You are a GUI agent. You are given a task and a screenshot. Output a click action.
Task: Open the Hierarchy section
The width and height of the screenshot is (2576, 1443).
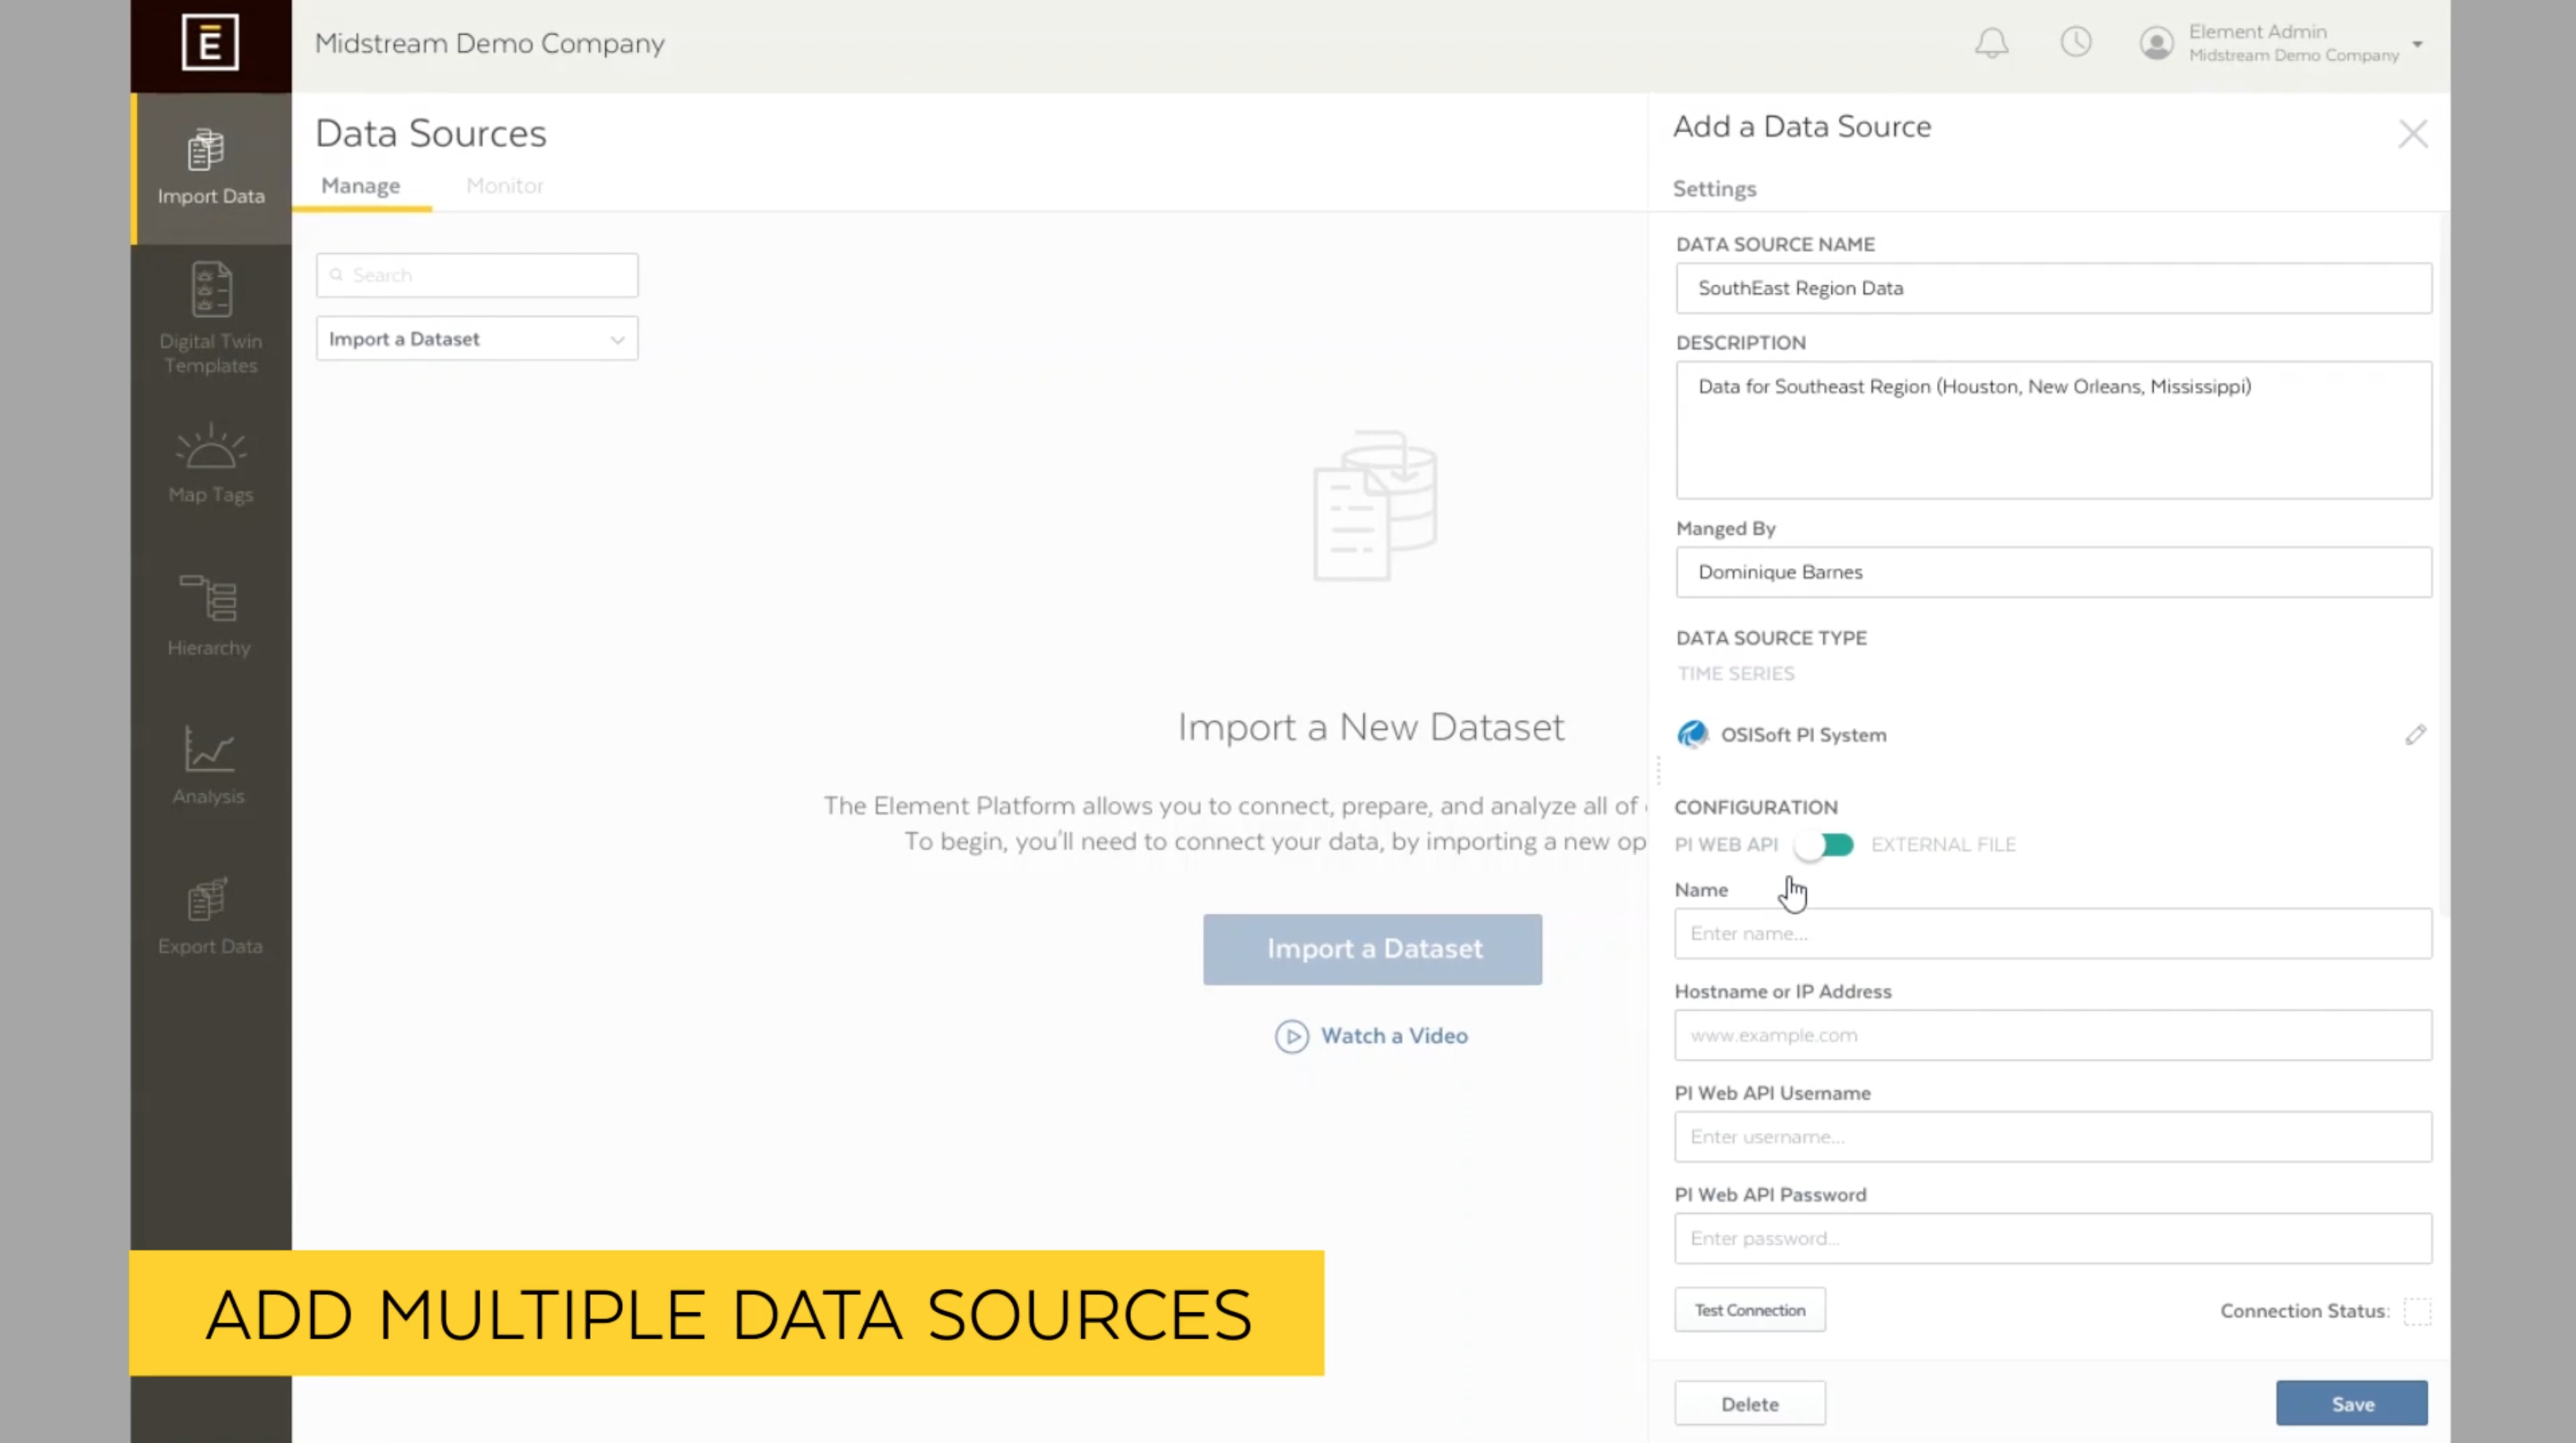click(209, 615)
